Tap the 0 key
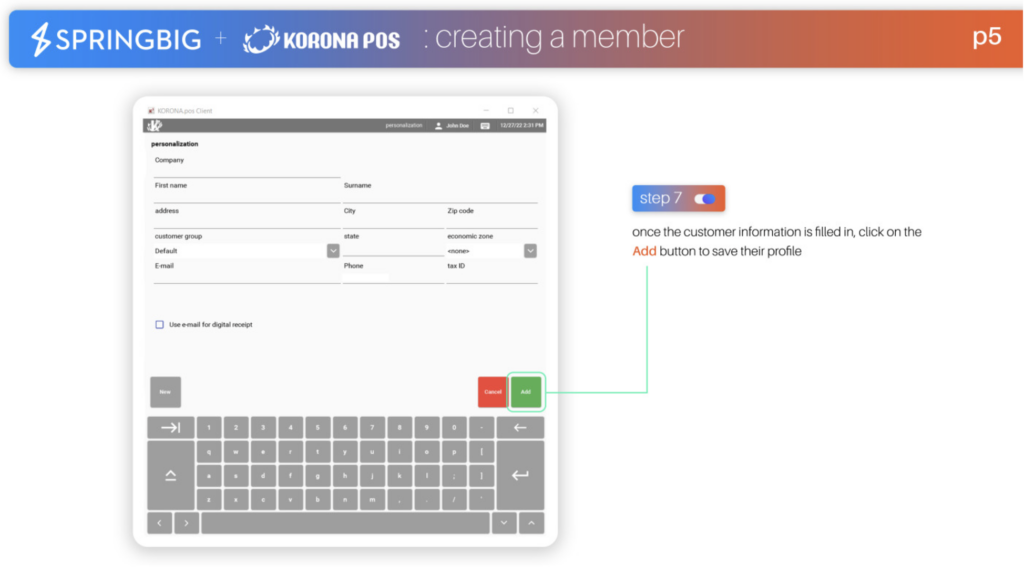The image size is (1024, 575). coord(454,427)
